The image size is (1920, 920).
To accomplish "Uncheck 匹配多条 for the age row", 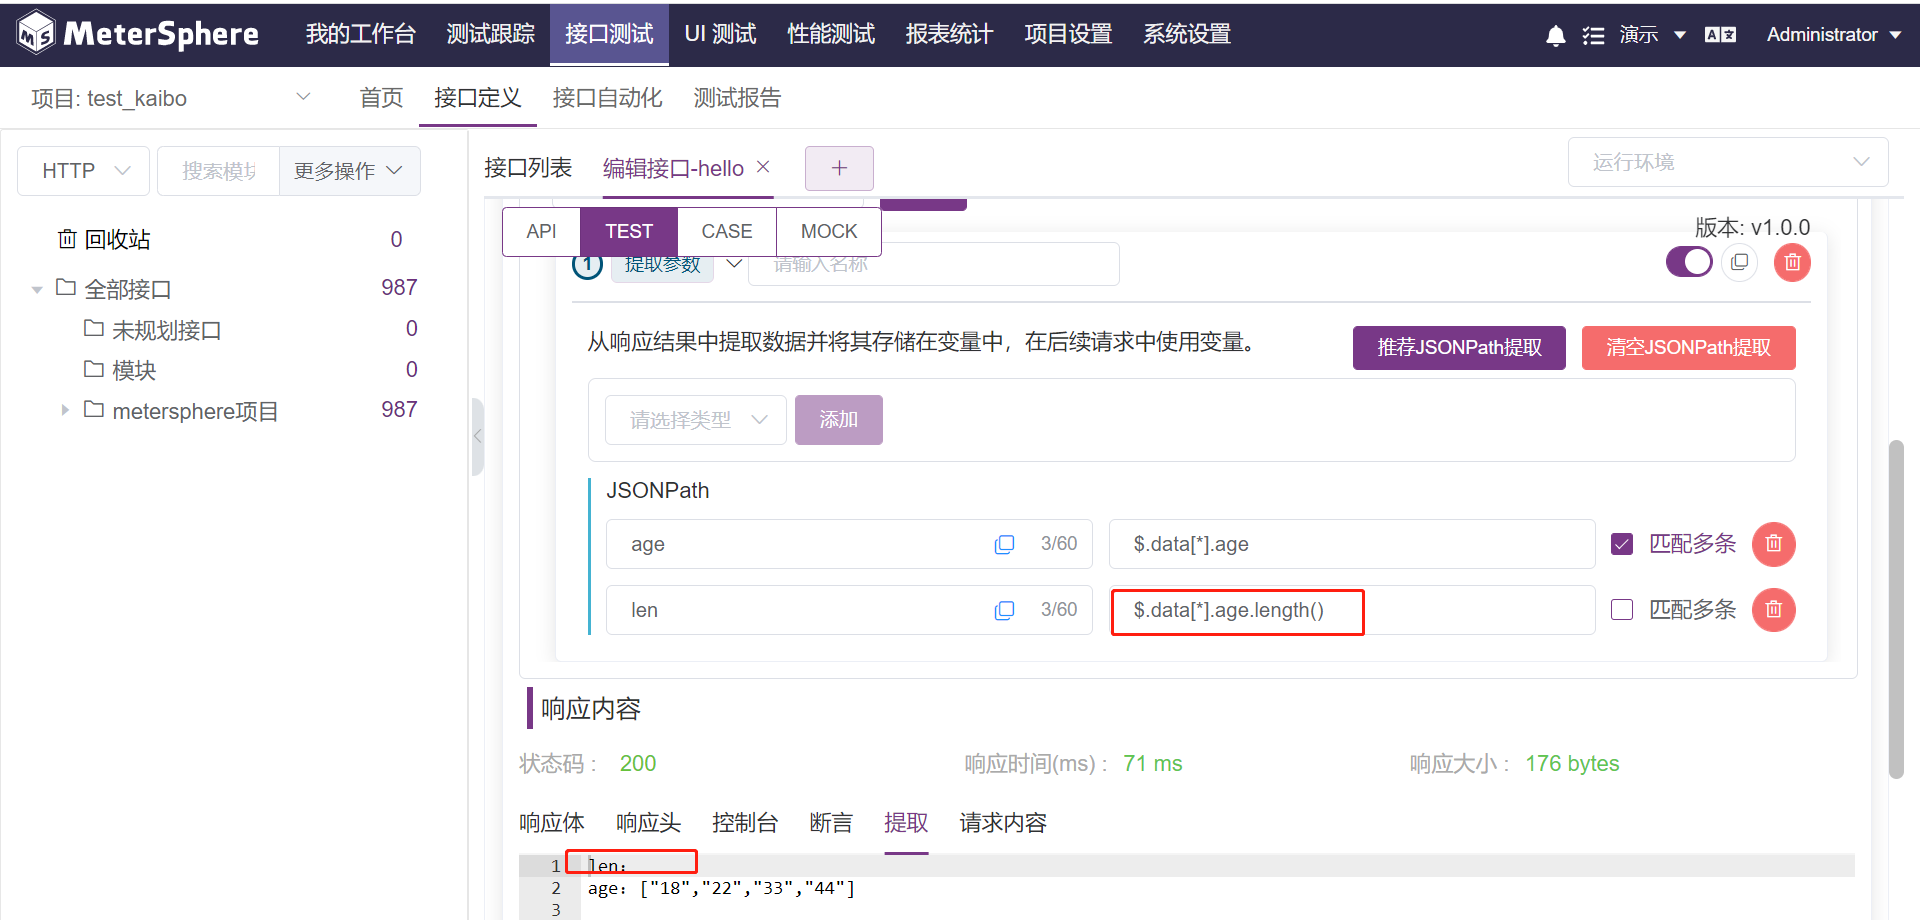I will [x=1622, y=544].
